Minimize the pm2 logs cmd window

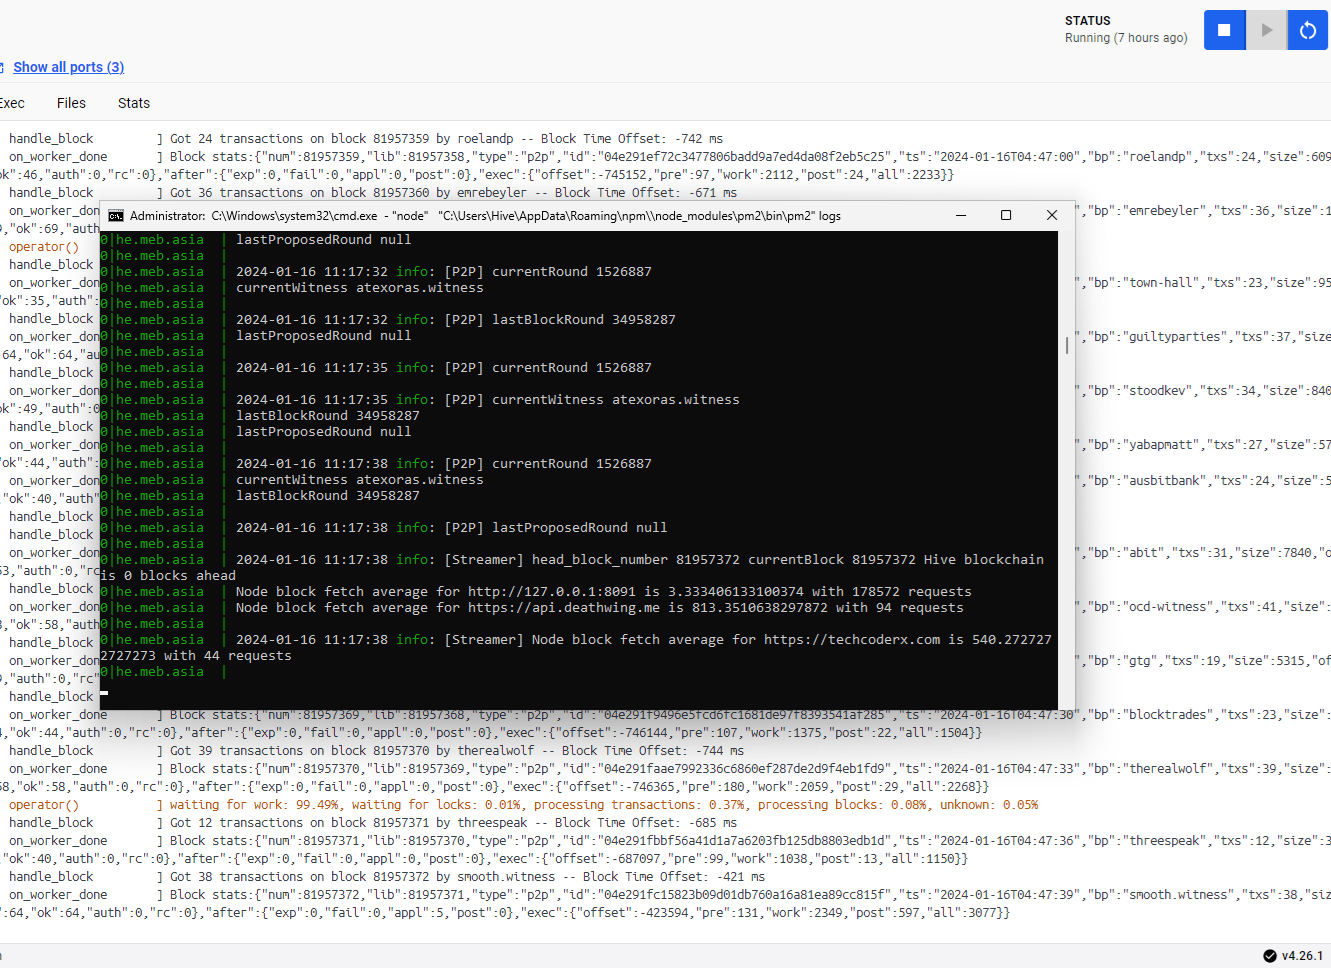click(960, 216)
